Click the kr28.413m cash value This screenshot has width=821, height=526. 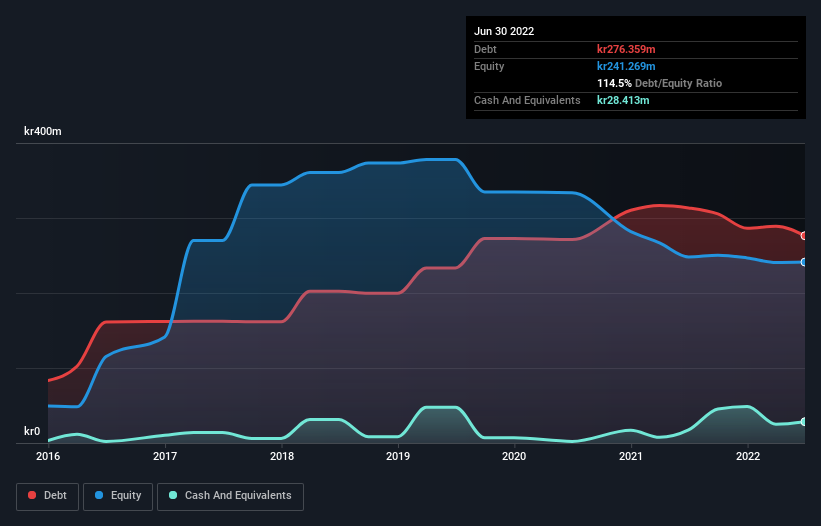click(623, 100)
